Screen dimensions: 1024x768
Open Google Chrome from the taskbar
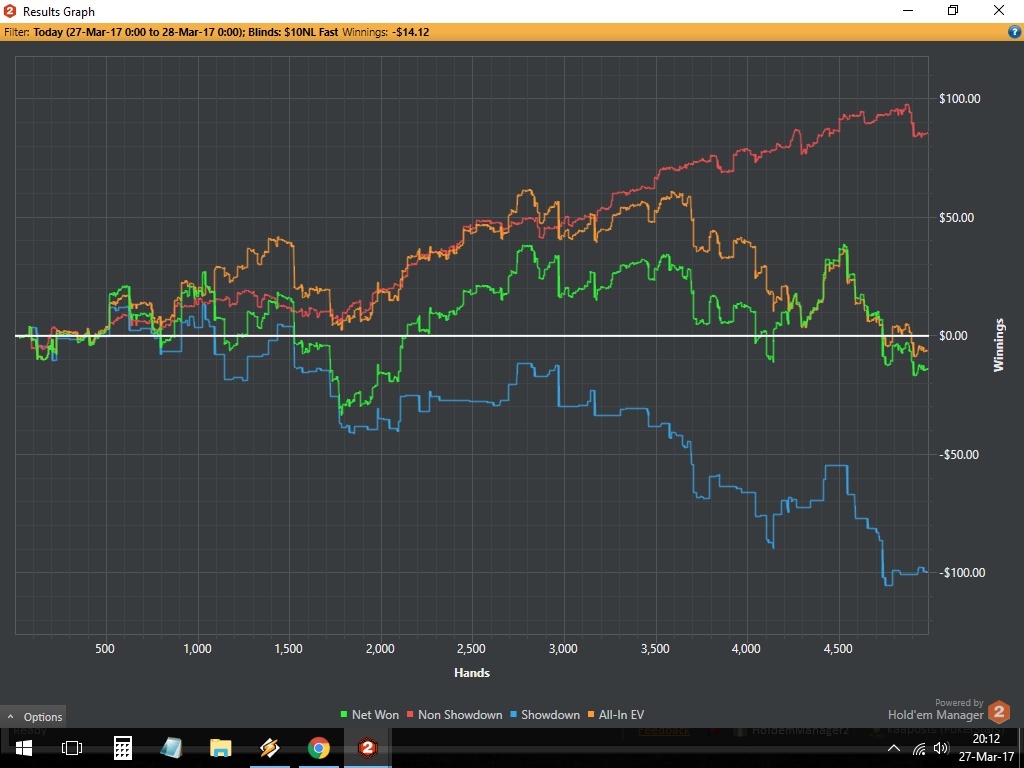pyautogui.click(x=319, y=748)
